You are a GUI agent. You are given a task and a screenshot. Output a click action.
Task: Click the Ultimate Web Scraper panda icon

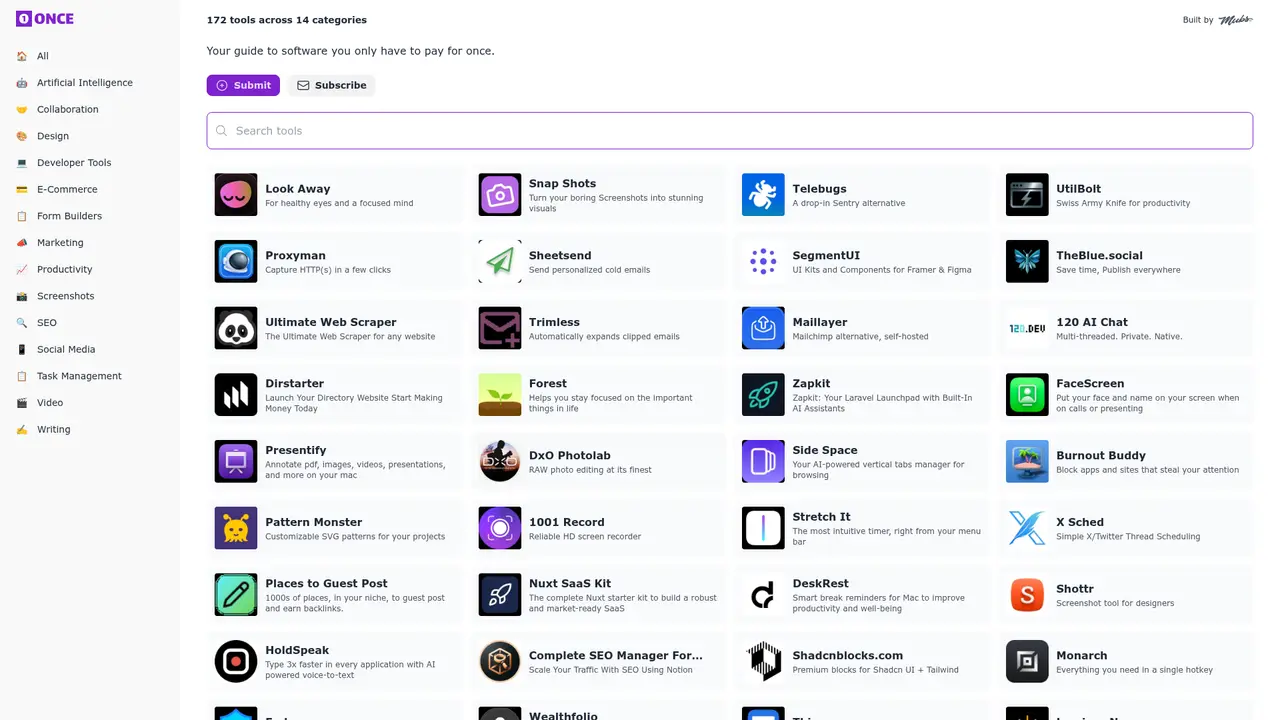236,328
